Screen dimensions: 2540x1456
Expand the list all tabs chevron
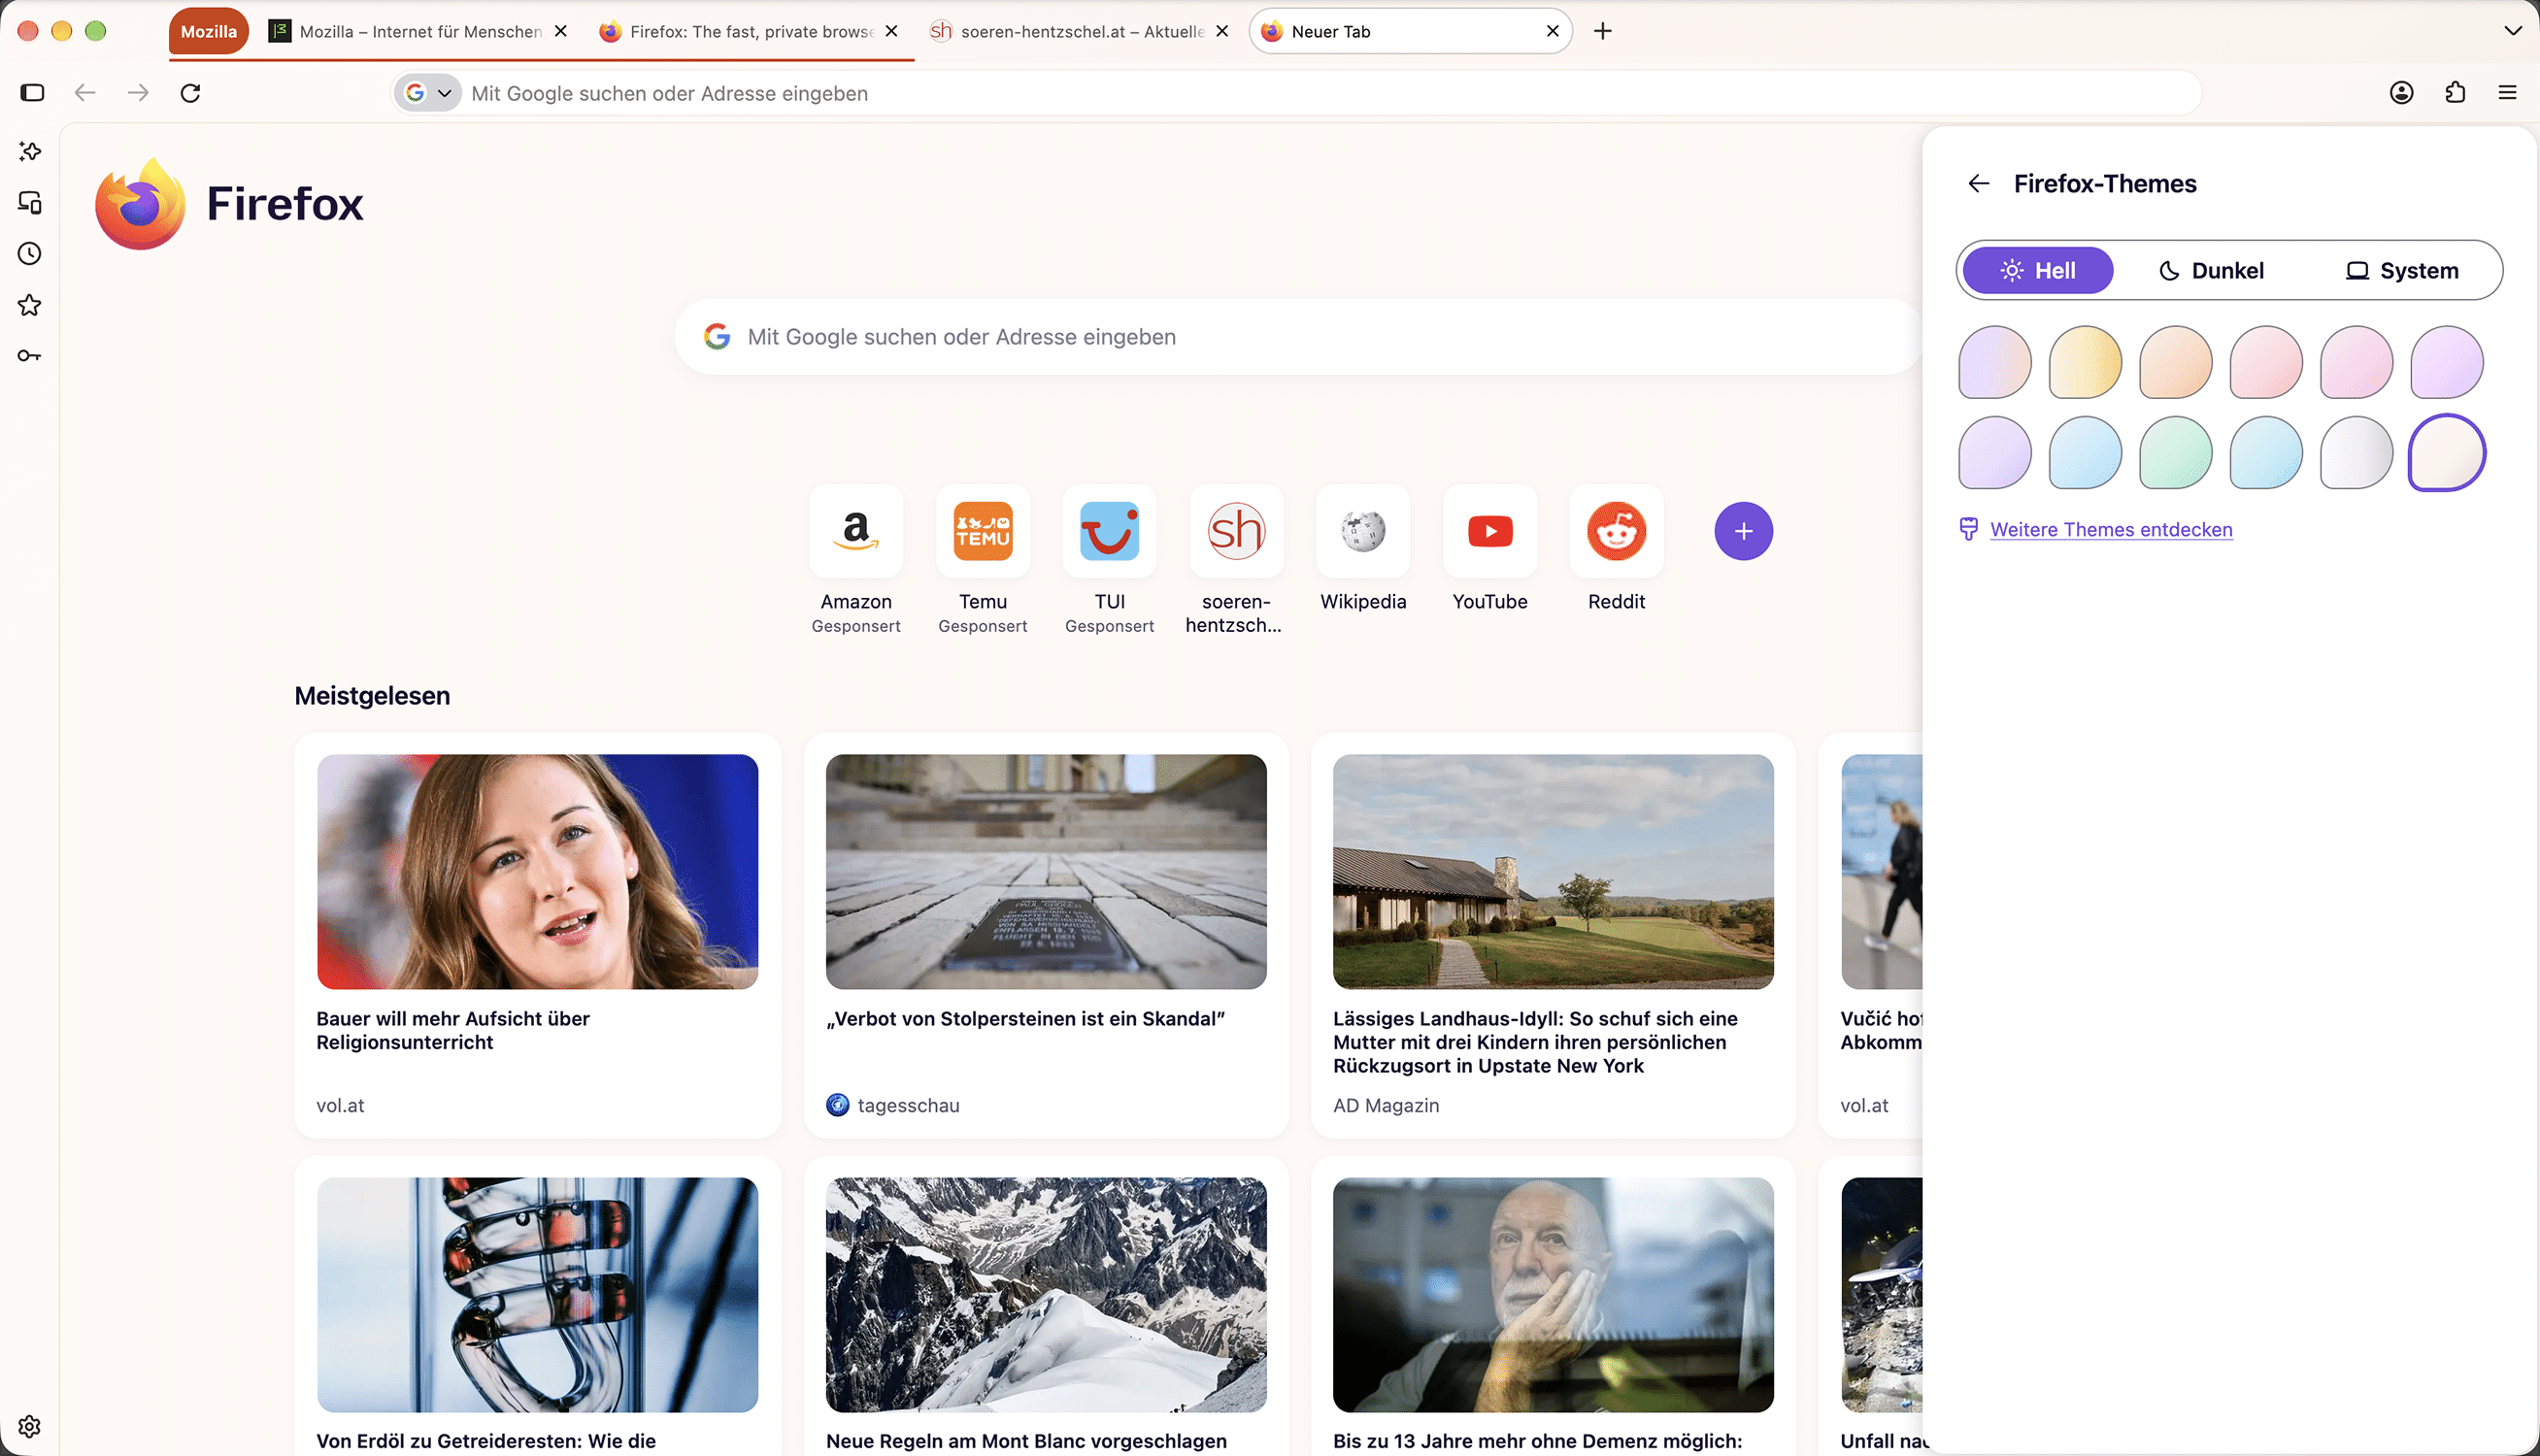[x=2513, y=31]
